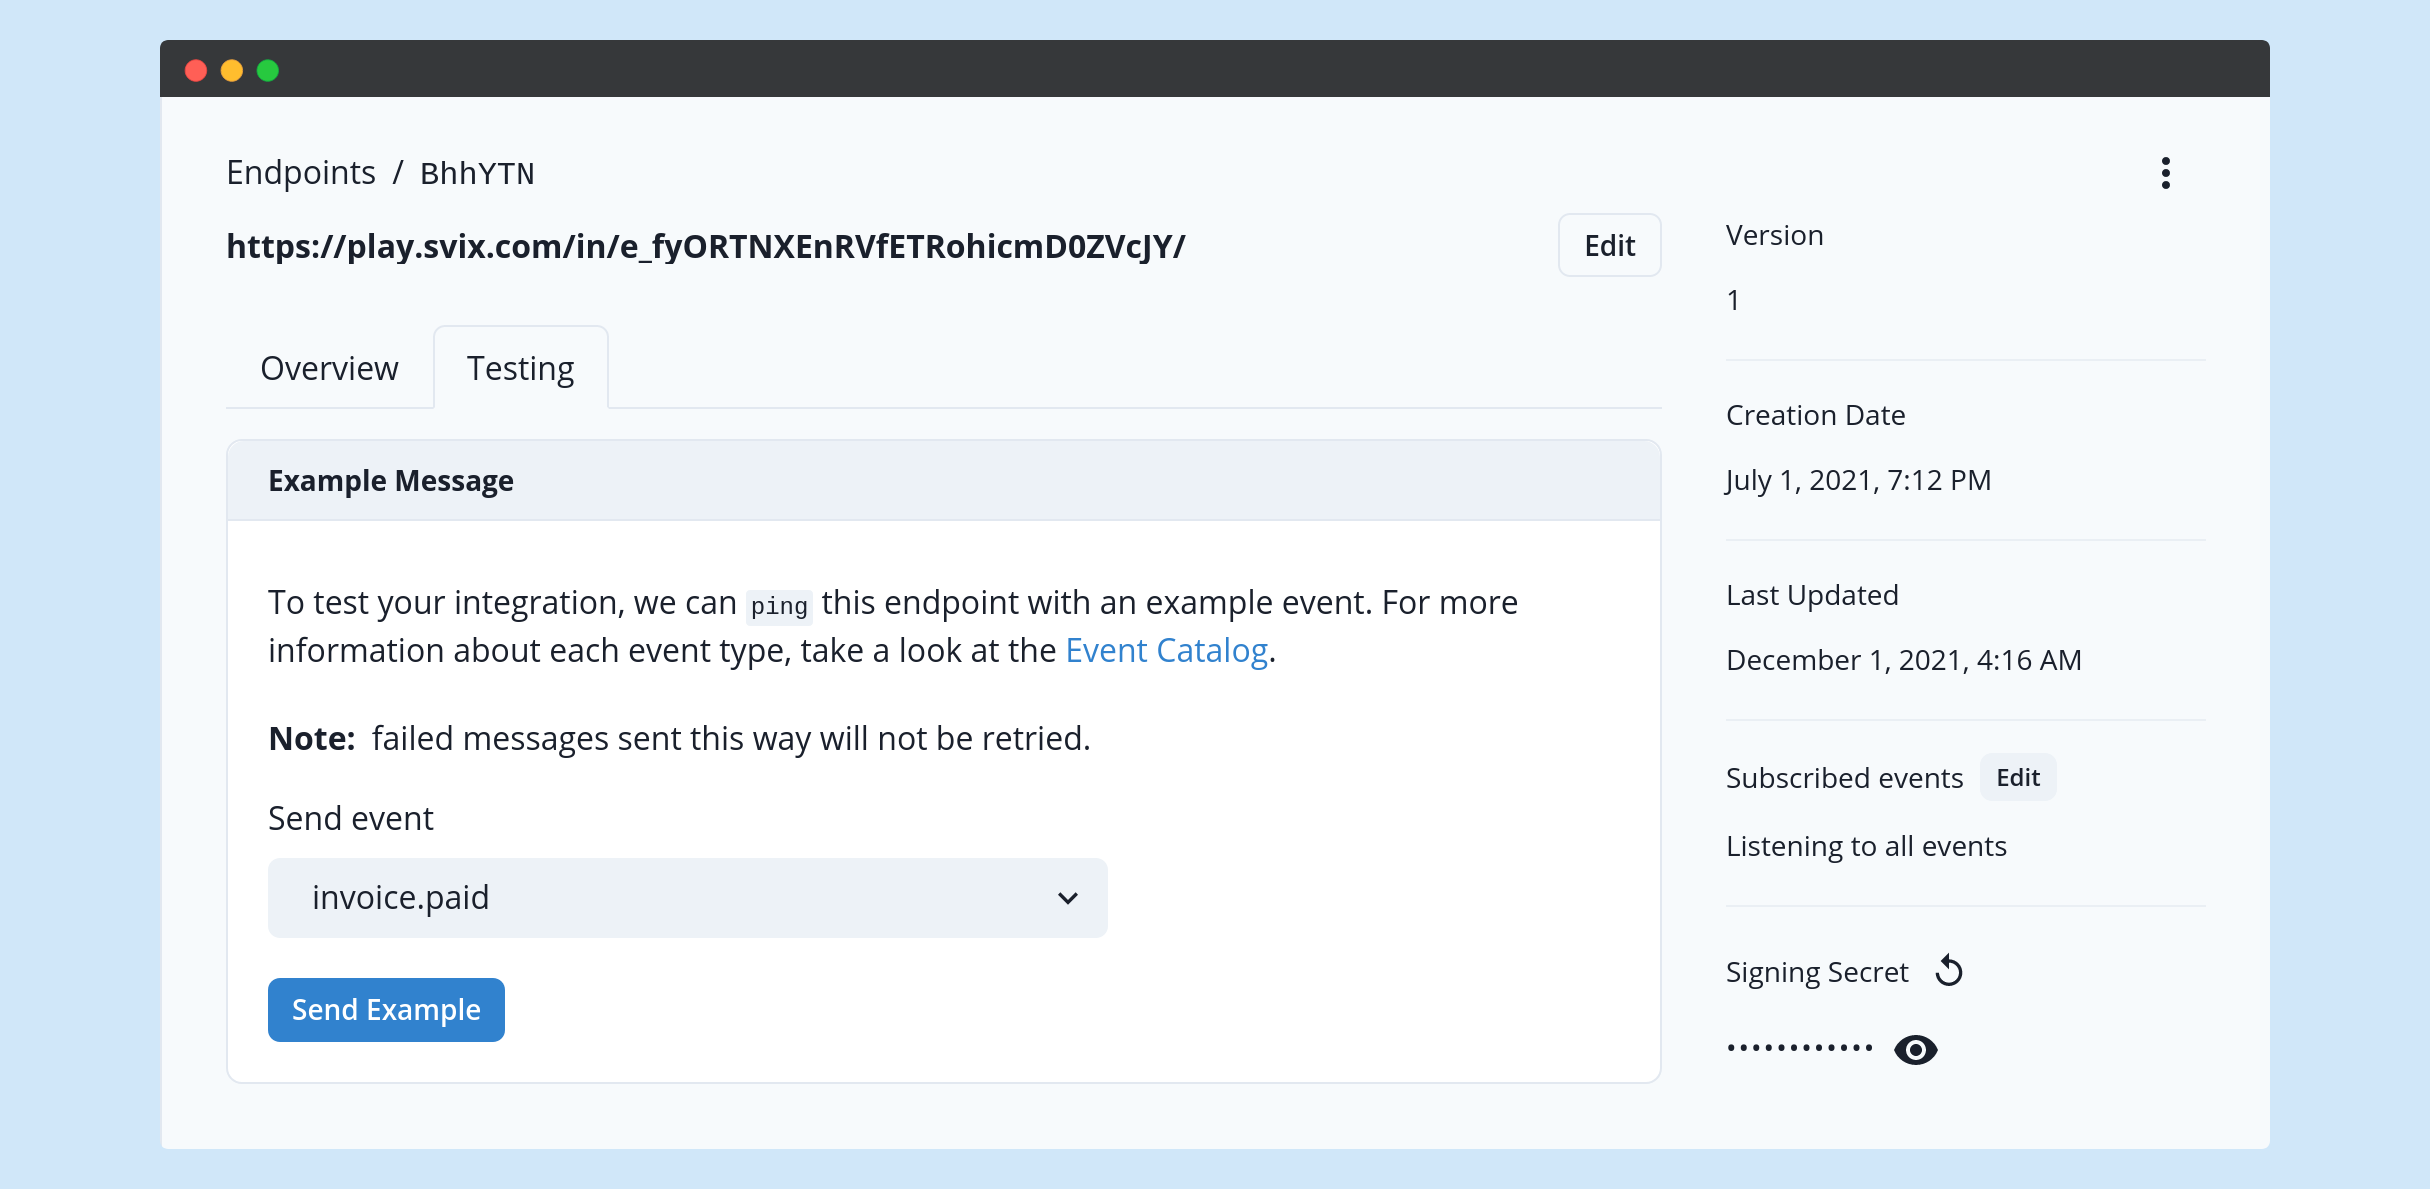Zoom window with green traffic light

tap(267, 70)
